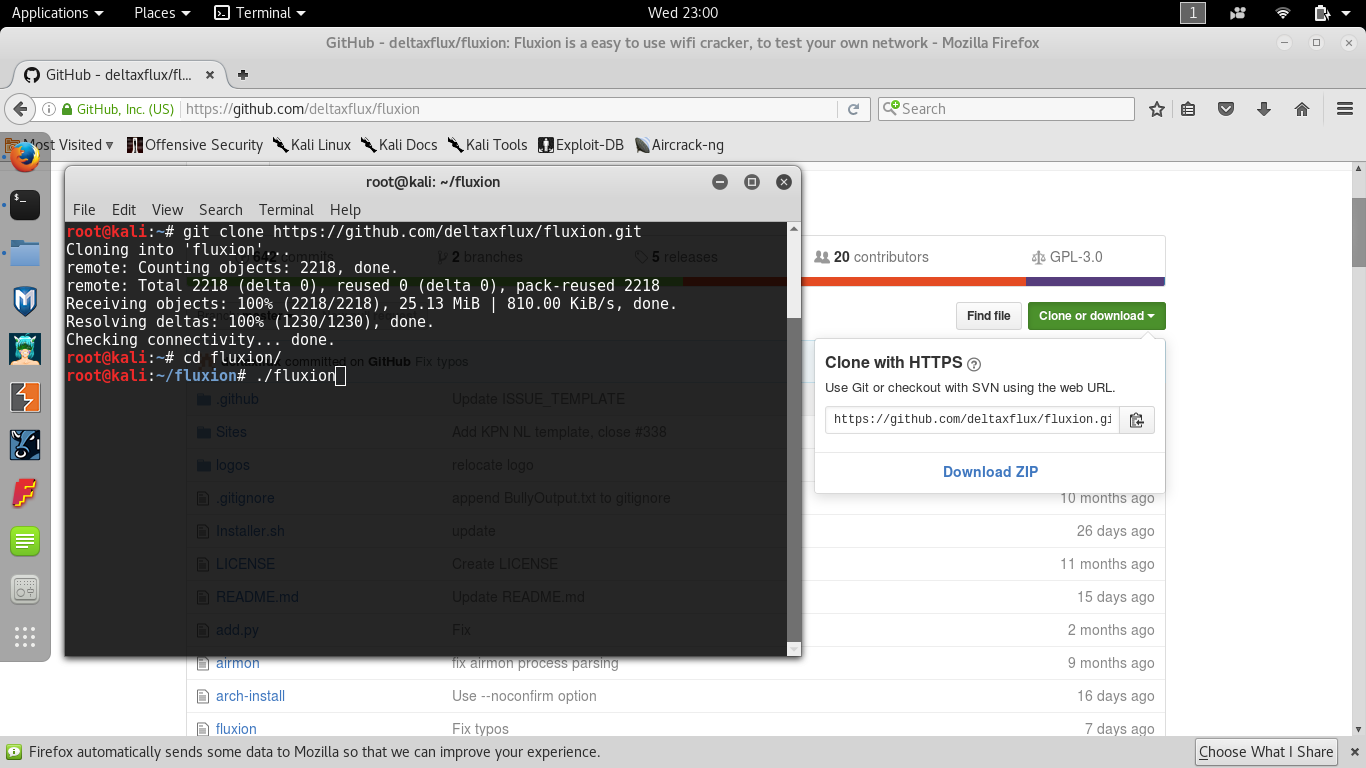Click help icon beside Clone with HTTPS

pos(974,364)
